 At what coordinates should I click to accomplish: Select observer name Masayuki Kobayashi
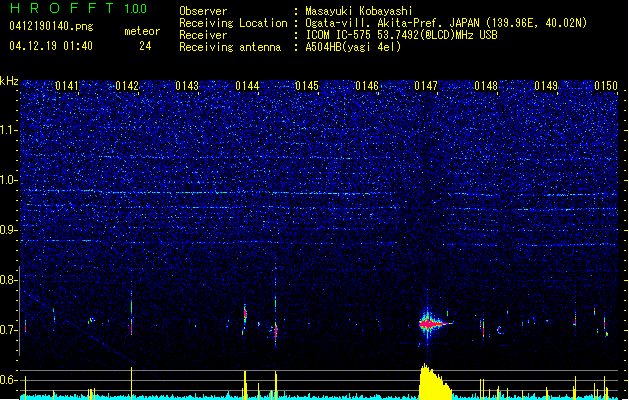pos(359,11)
